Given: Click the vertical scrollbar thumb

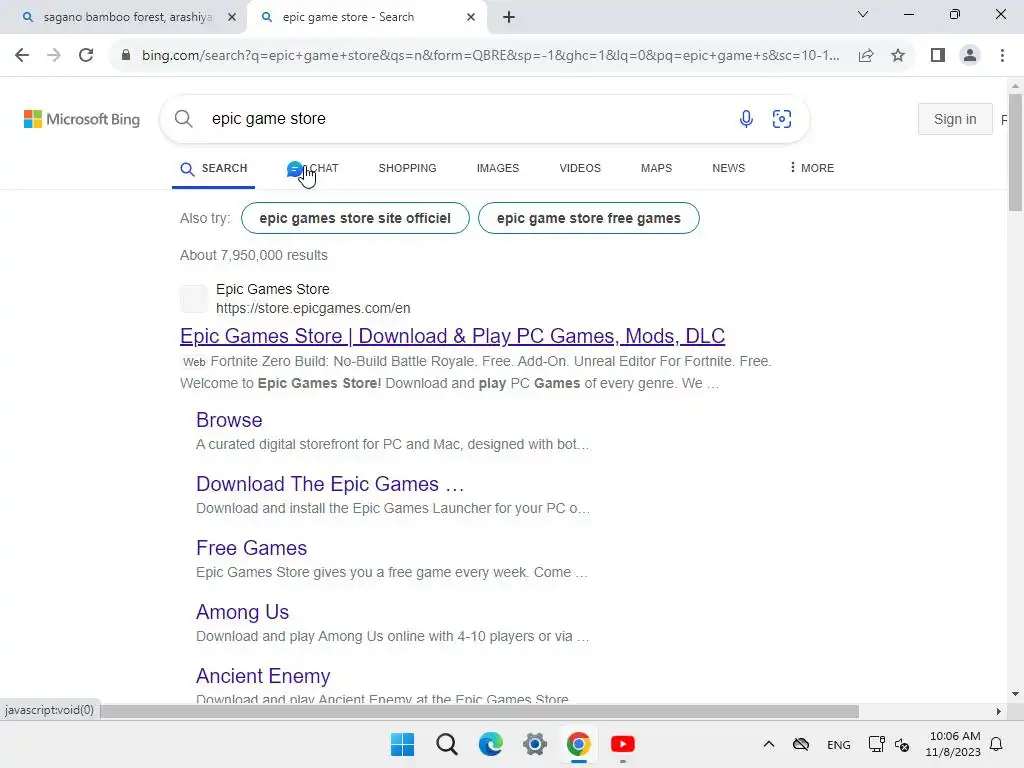Looking at the screenshot, I should point(1015,152).
